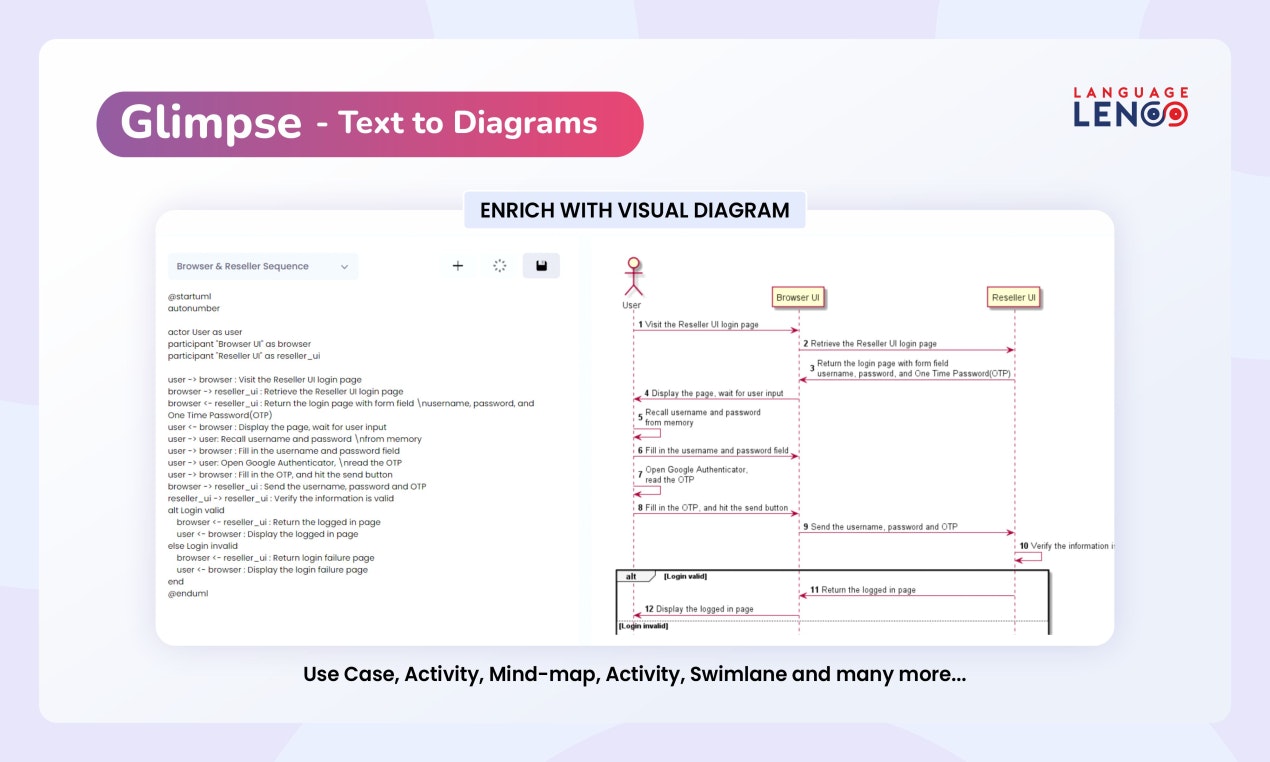
Task: Click the 'alt Login valid' code line
Action: click(196, 510)
